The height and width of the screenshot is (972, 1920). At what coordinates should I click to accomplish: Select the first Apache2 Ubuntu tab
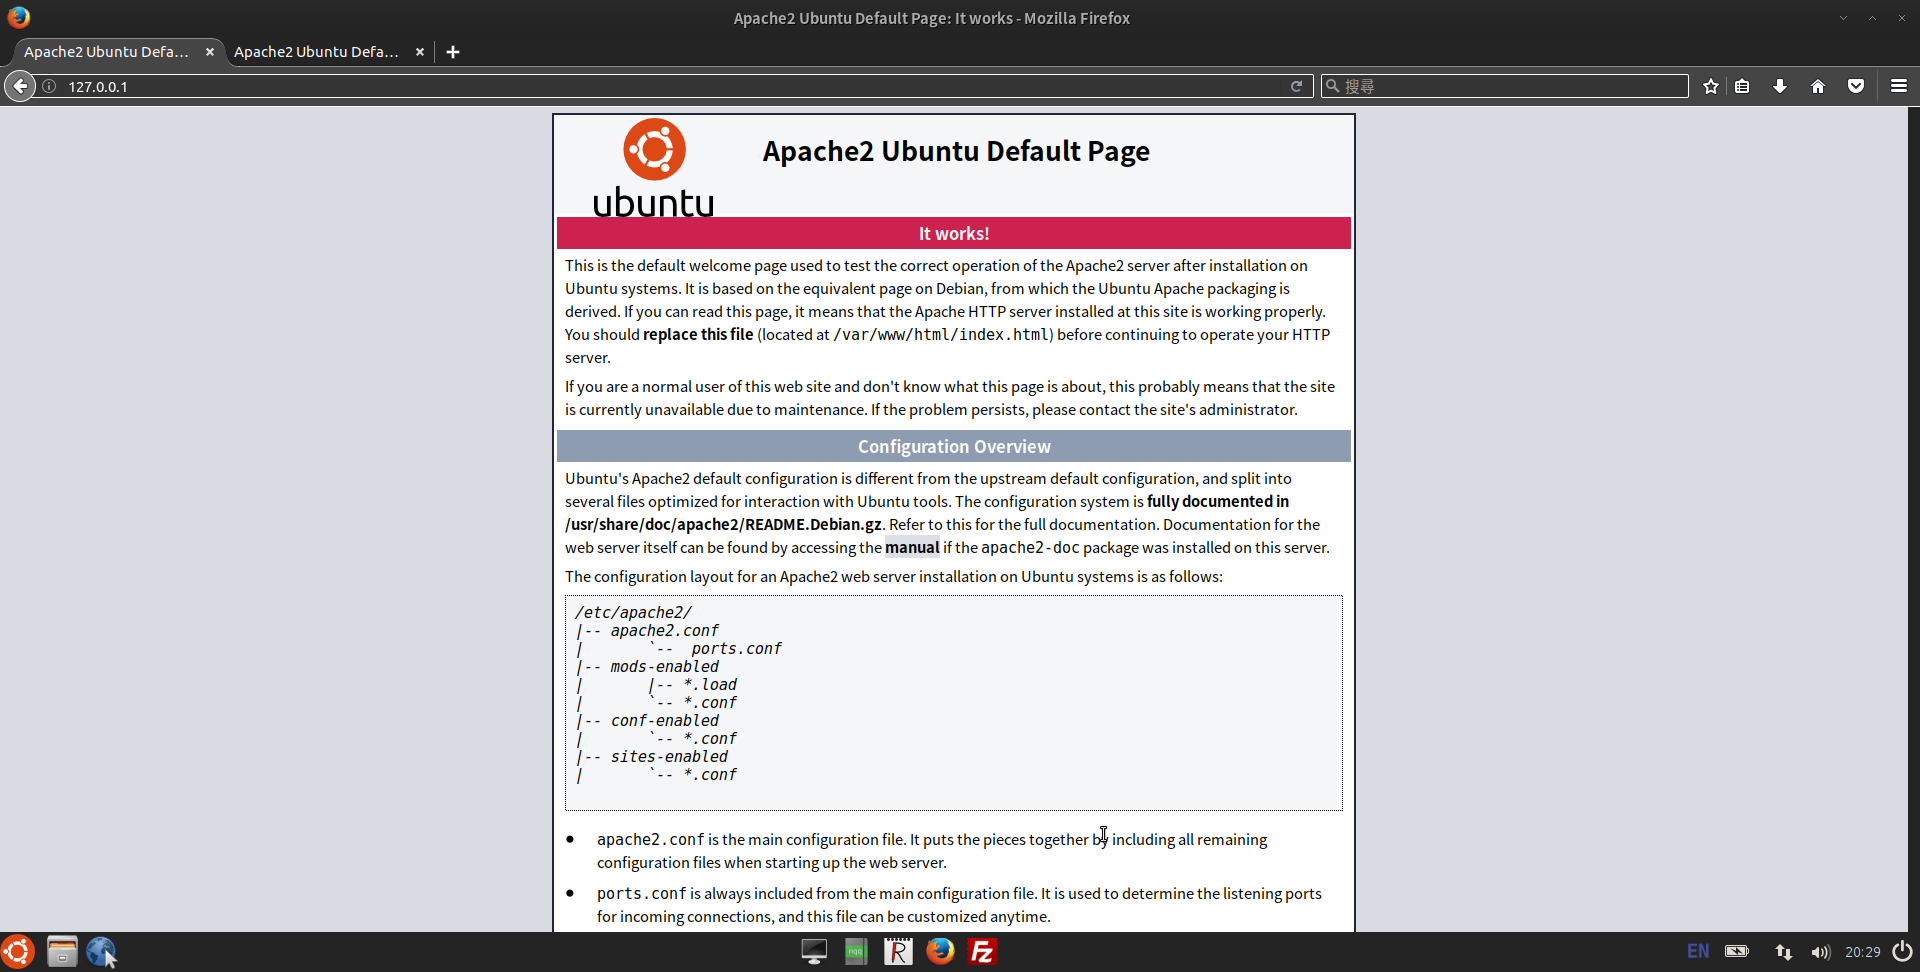pos(105,51)
